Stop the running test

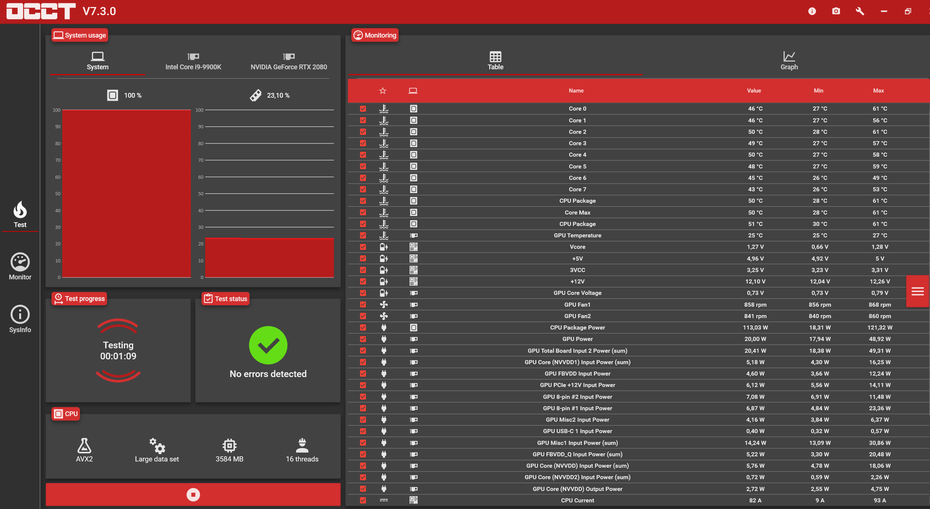193,494
